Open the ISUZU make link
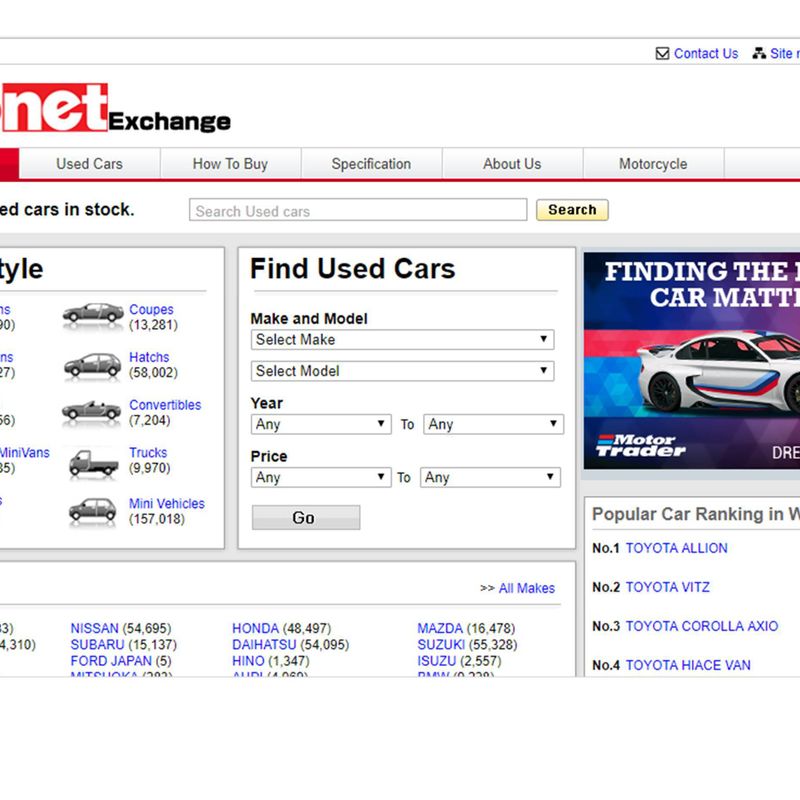Image resolution: width=800 pixels, height=800 pixels. click(x=437, y=661)
